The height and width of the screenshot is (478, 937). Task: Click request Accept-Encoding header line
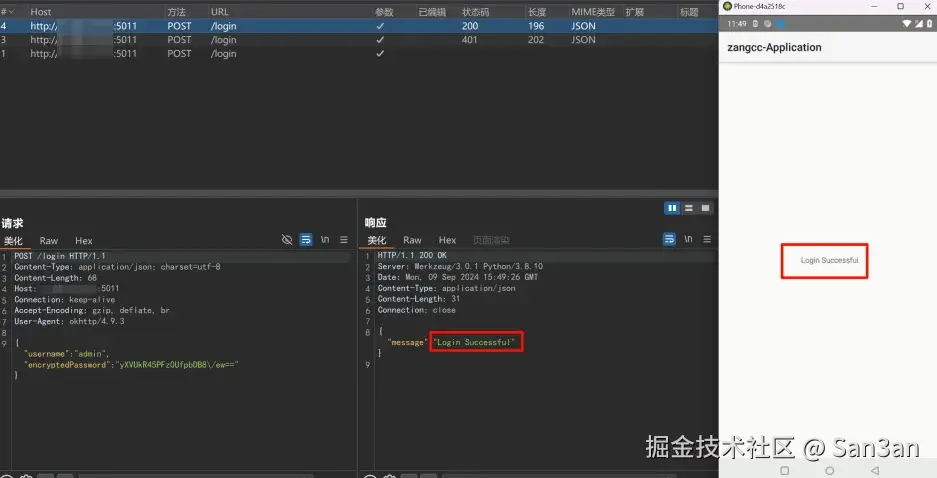click(x=92, y=310)
